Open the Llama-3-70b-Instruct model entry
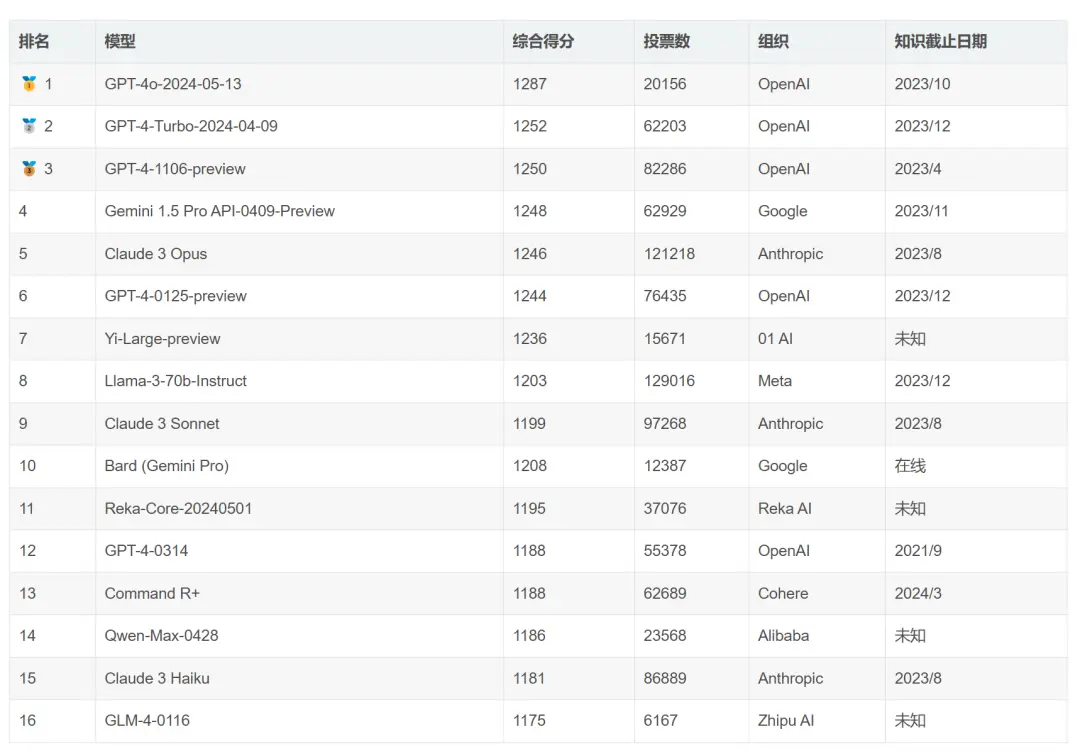Screen dimensions: 1080x756 175,381
